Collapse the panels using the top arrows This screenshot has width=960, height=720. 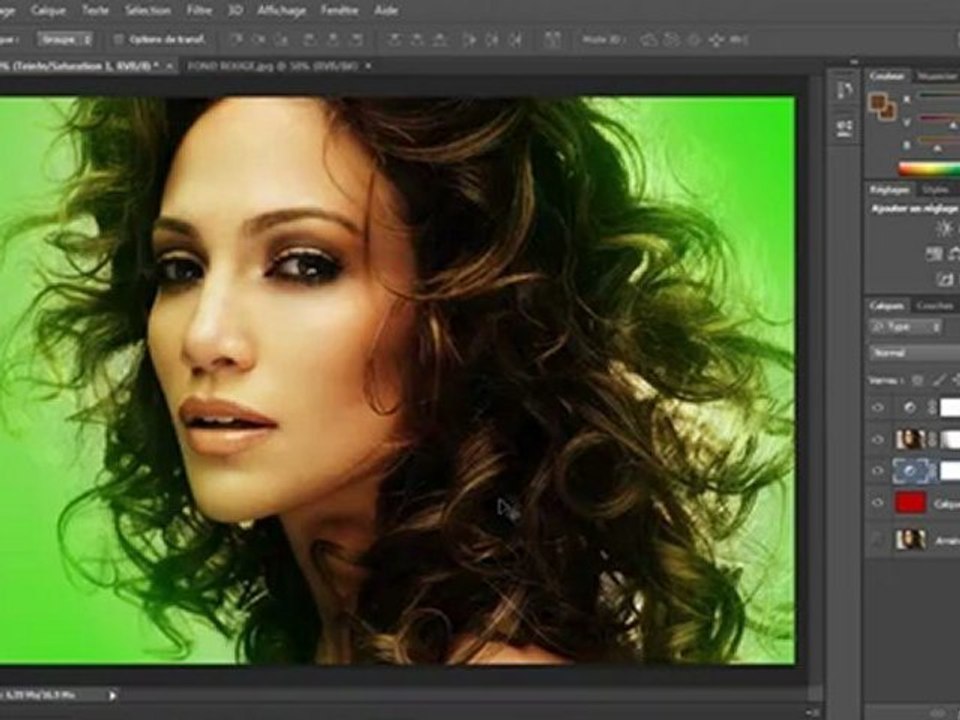coord(853,61)
